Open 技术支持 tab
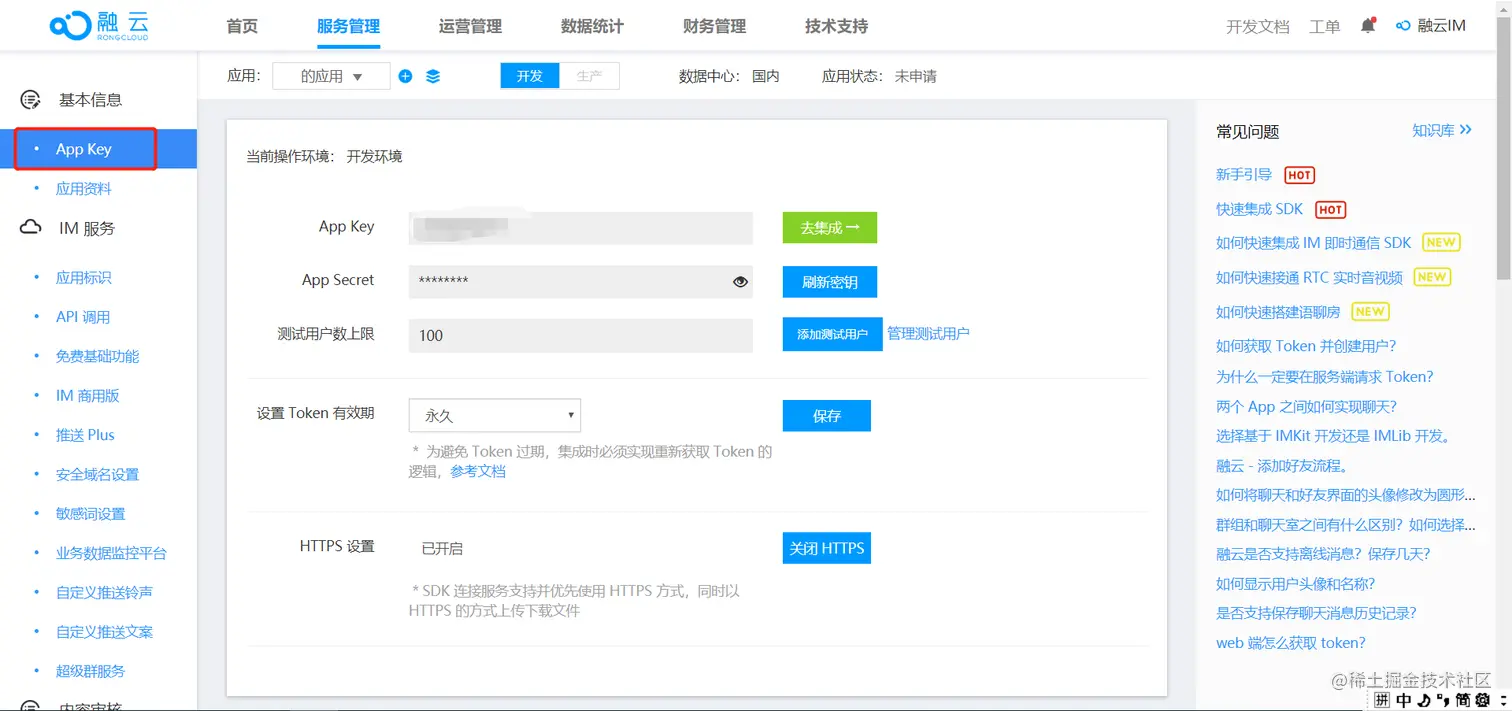Image resolution: width=1512 pixels, height=711 pixels. point(836,26)
